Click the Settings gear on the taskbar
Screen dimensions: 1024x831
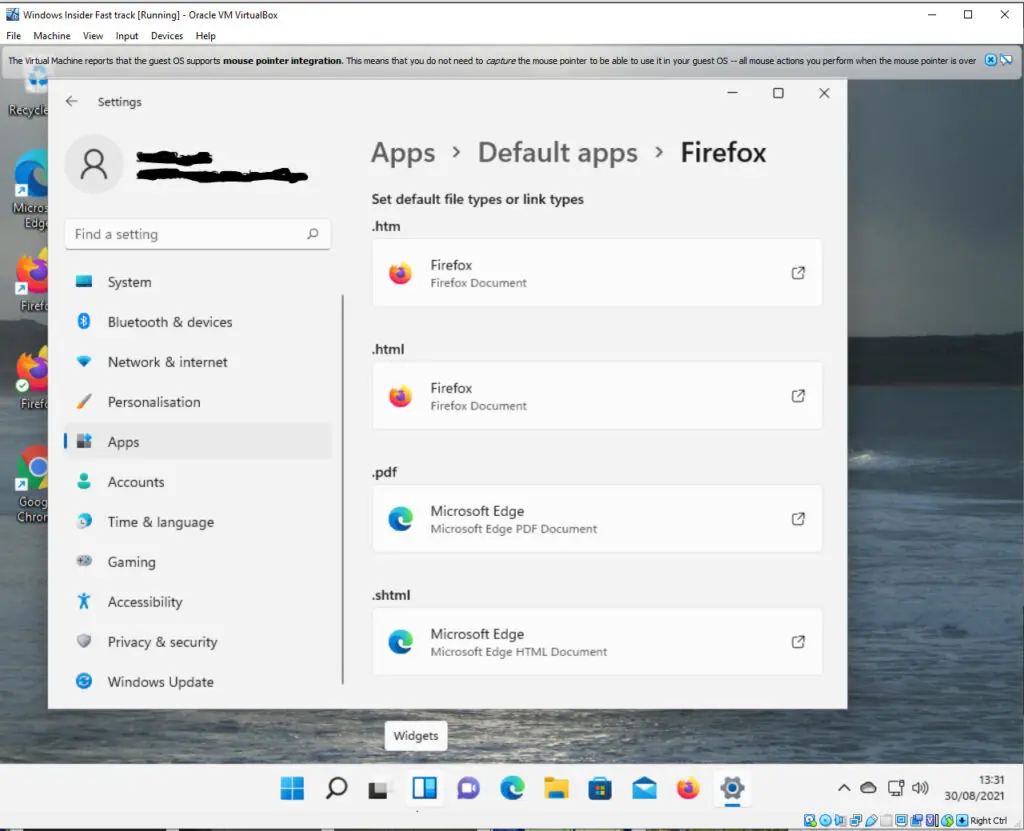pos(732,789)
